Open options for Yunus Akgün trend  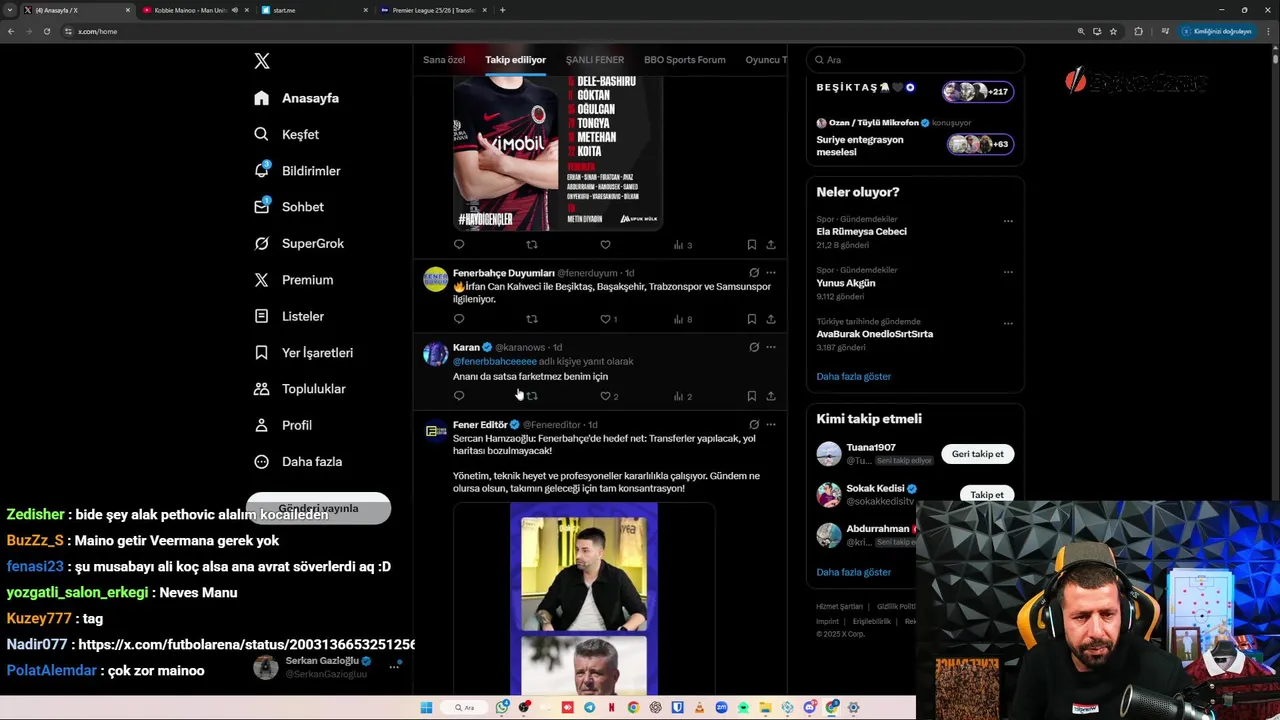[x=1008, y=272]
